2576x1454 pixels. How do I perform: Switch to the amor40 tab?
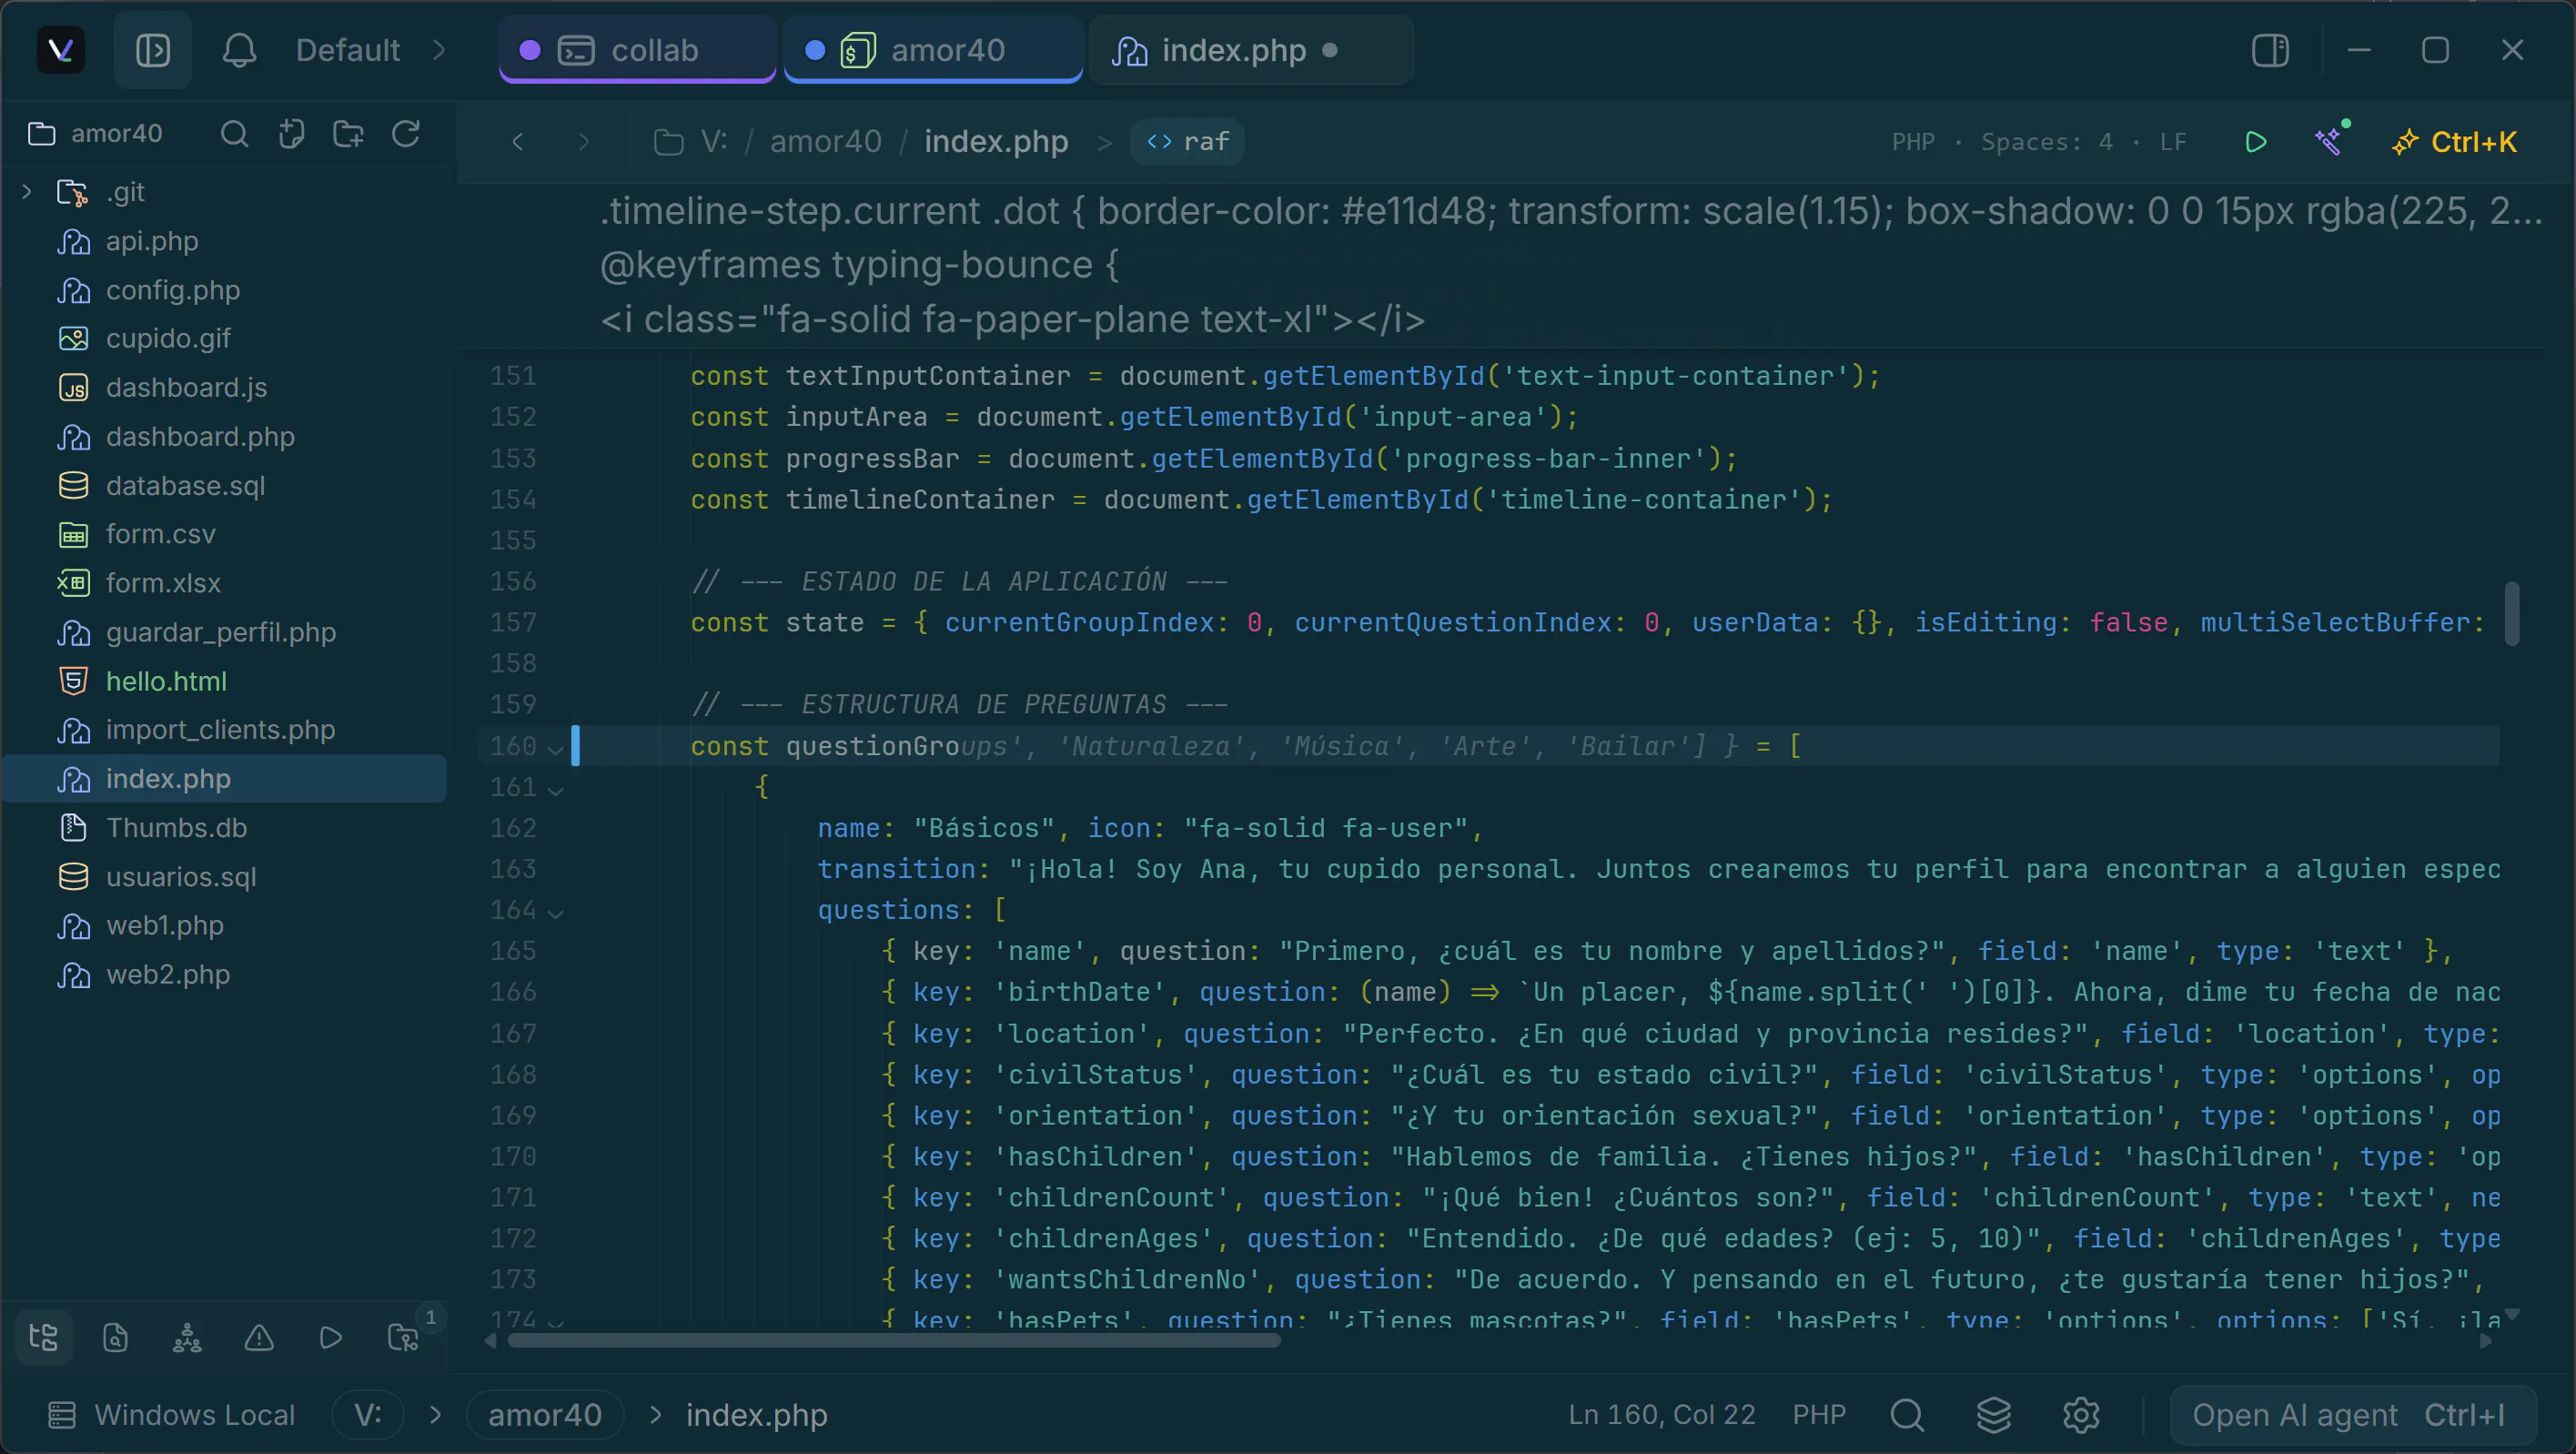(932, 50)
